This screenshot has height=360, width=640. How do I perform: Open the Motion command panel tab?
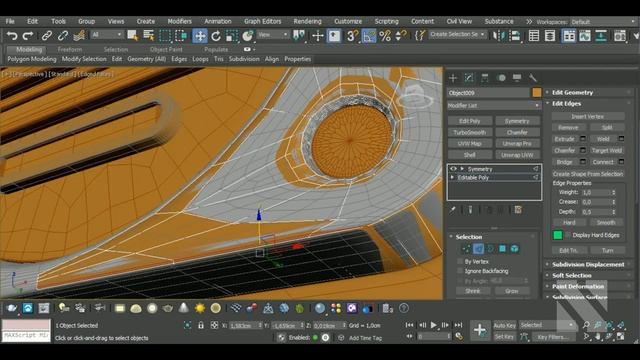(x=502, y=78)
